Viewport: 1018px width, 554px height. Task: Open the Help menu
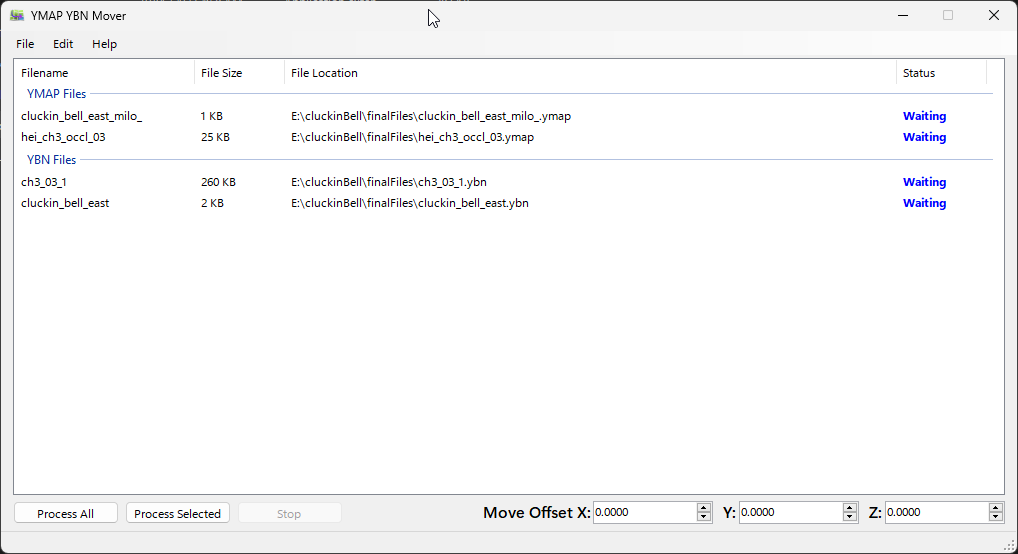tap(105, 44)
